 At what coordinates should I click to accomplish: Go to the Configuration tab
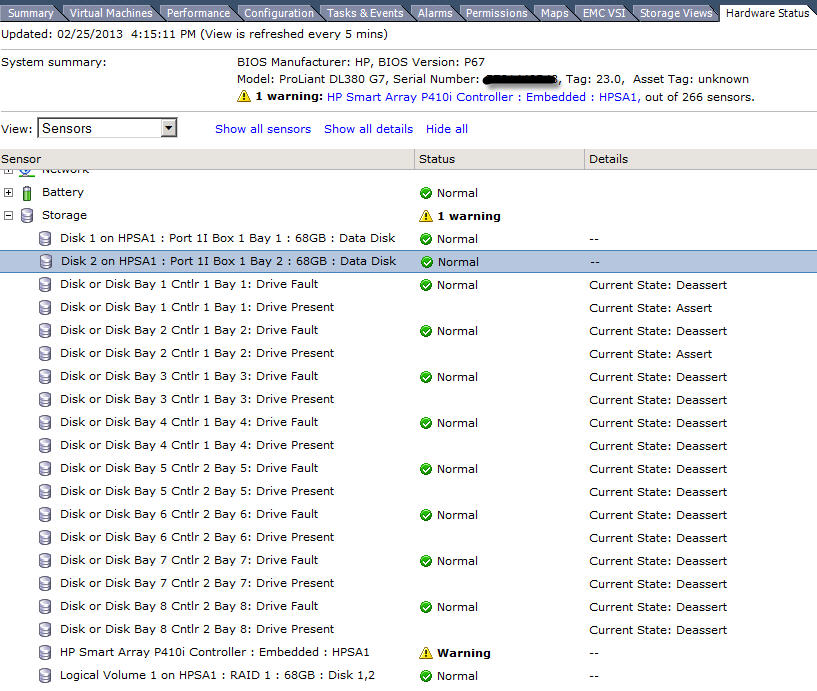pos(279,13)
